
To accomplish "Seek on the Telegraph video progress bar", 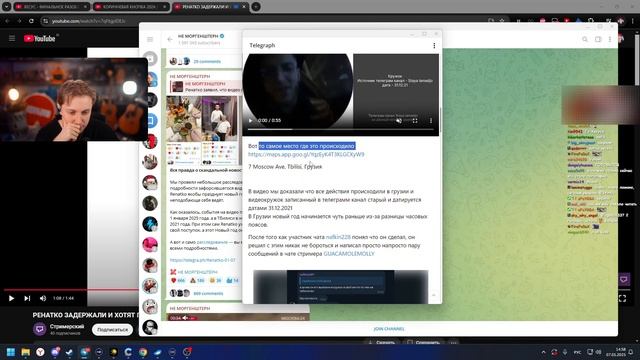I will [x=340, y=129].
